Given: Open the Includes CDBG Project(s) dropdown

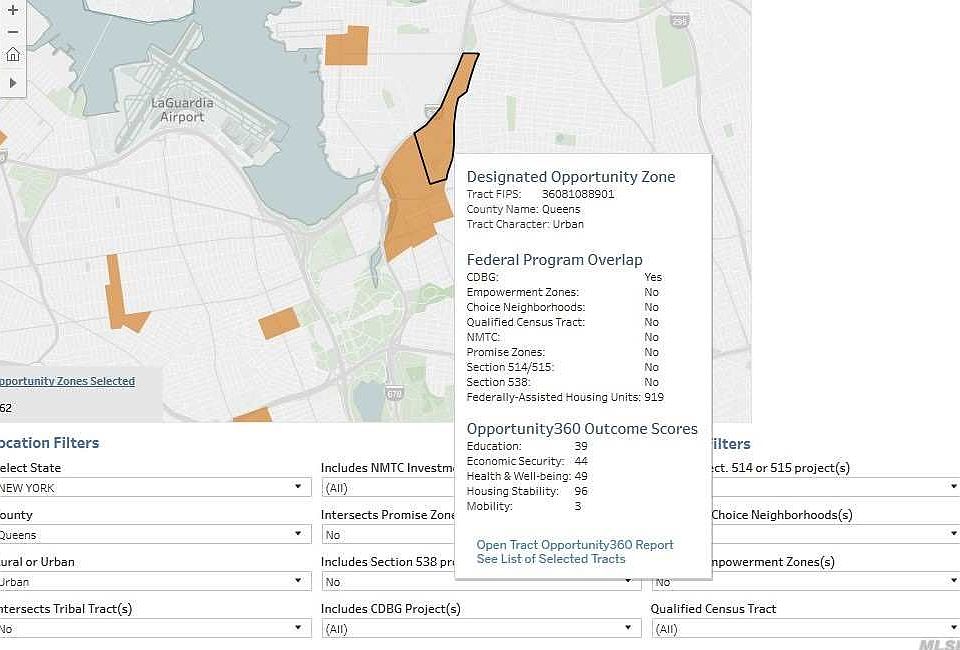Looking at the screenshot, I should click(481, 629).
